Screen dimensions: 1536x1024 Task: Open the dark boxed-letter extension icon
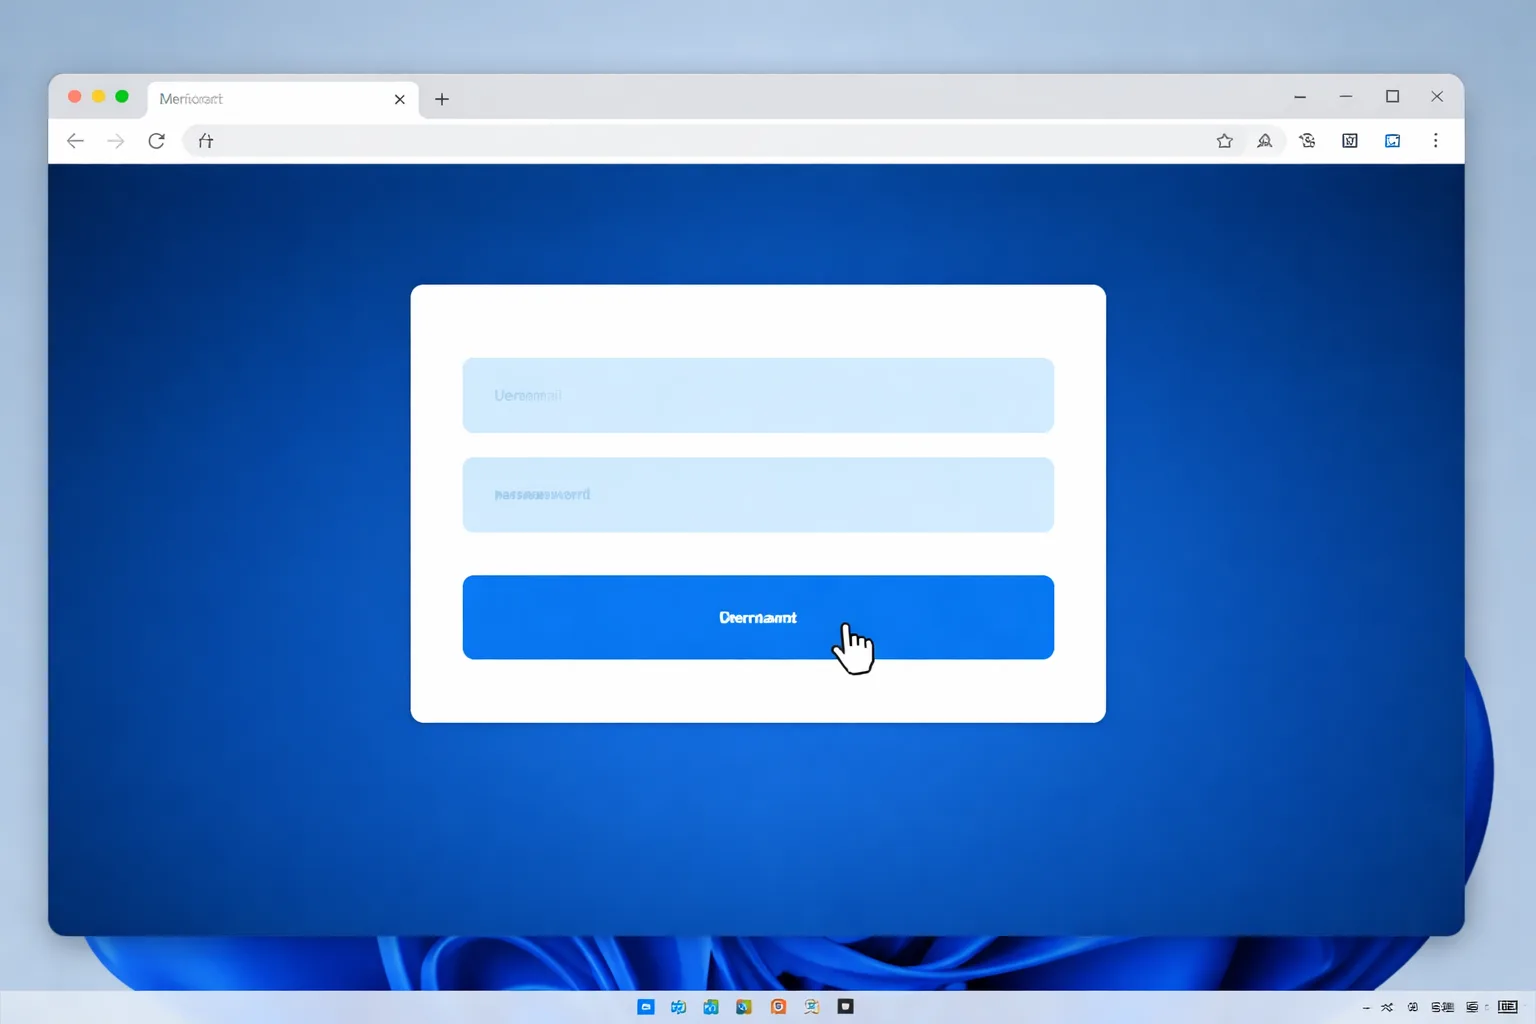[1350, 141]
